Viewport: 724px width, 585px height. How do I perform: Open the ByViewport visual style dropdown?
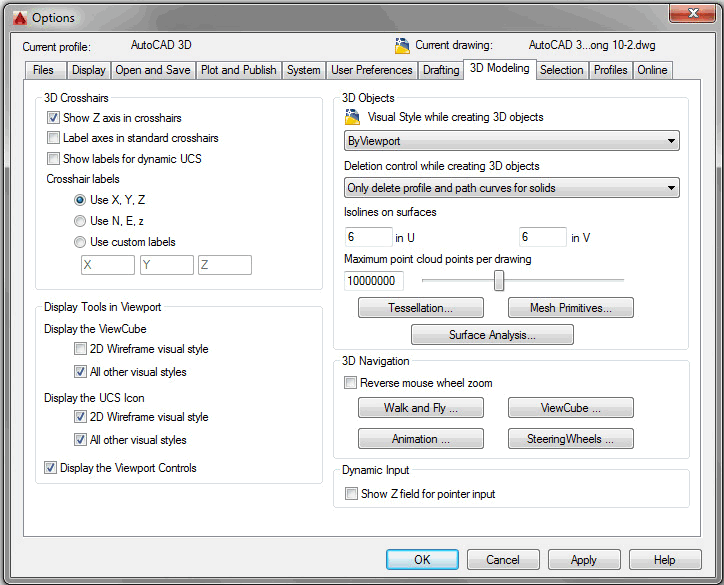tap(511, 142)
